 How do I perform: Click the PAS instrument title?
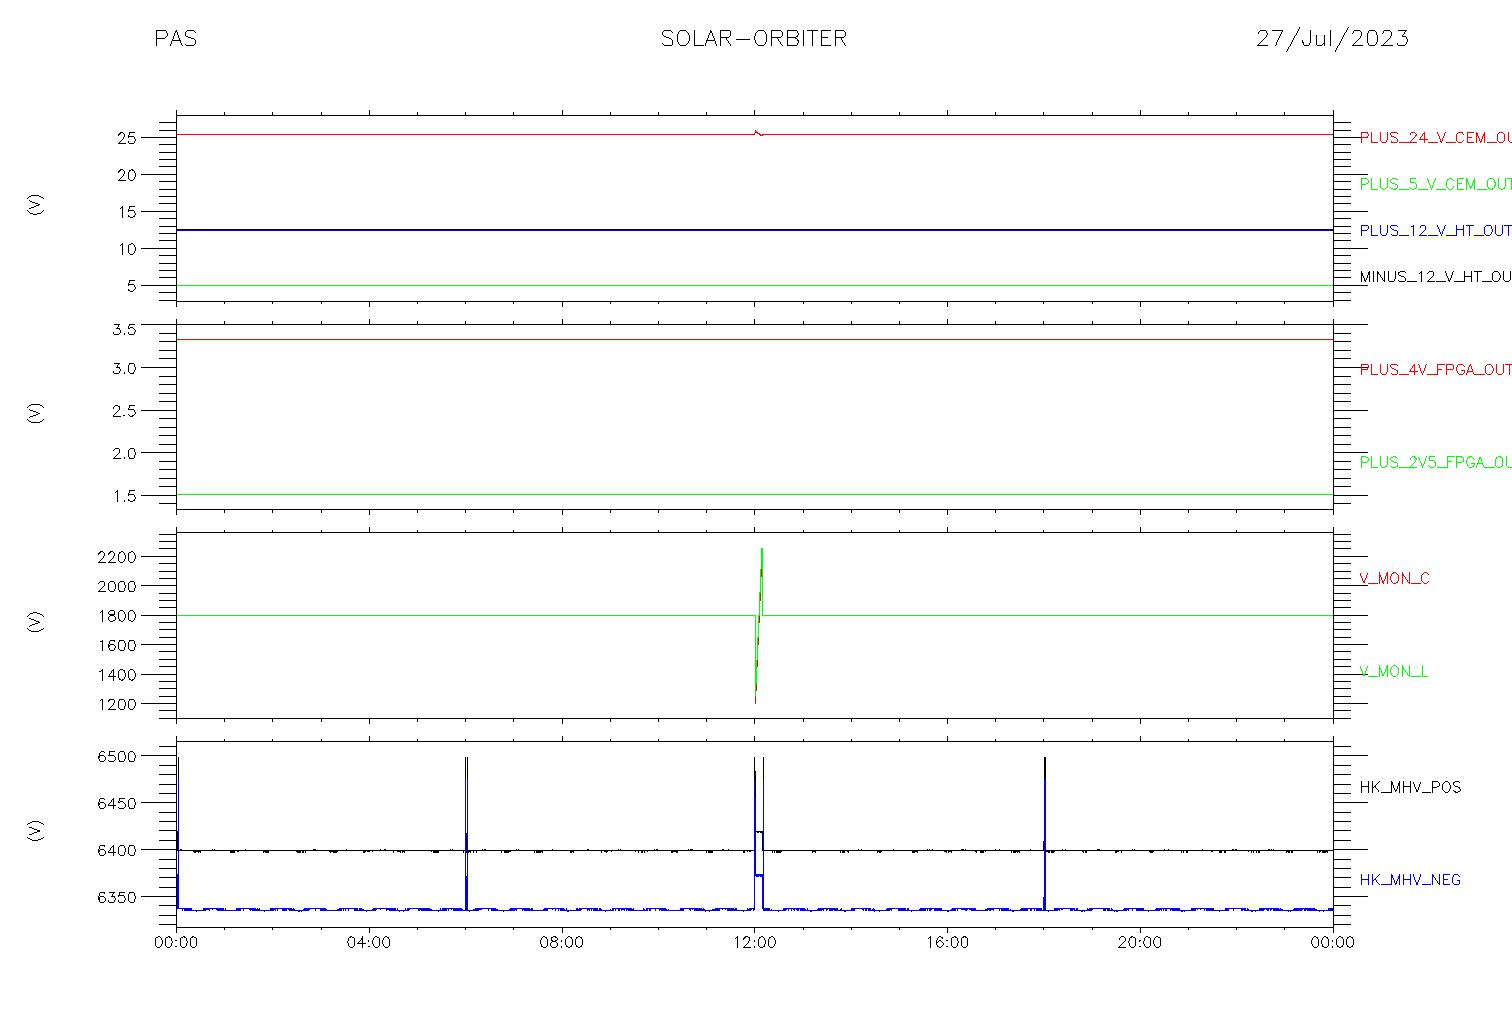(x=176, y=39)
